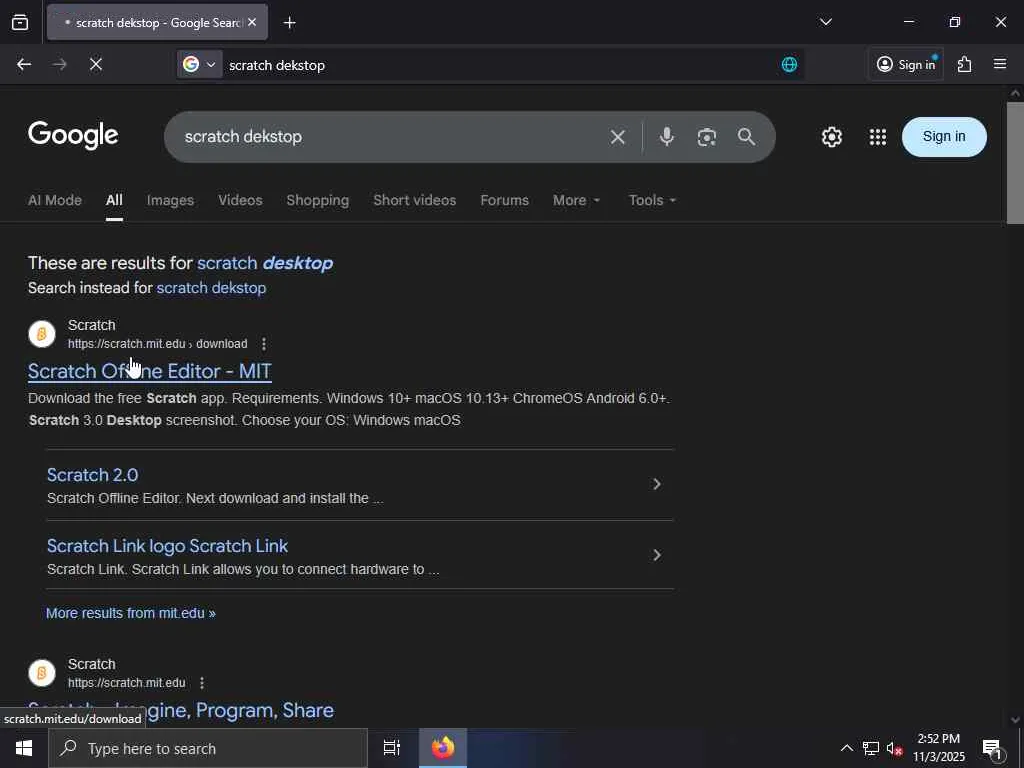Click the blue Google Sign in button
The image size is (1024, 768).
coord(944,136)
